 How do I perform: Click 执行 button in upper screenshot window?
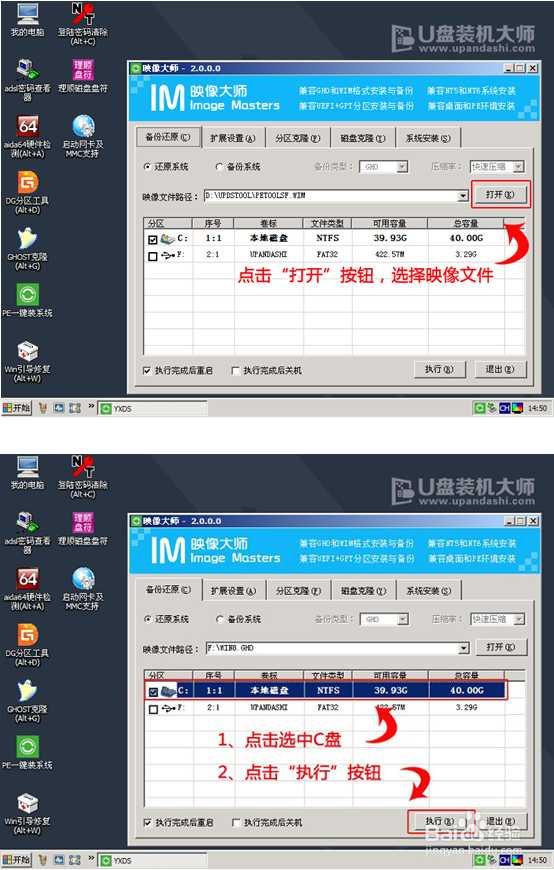pos(439,370)
